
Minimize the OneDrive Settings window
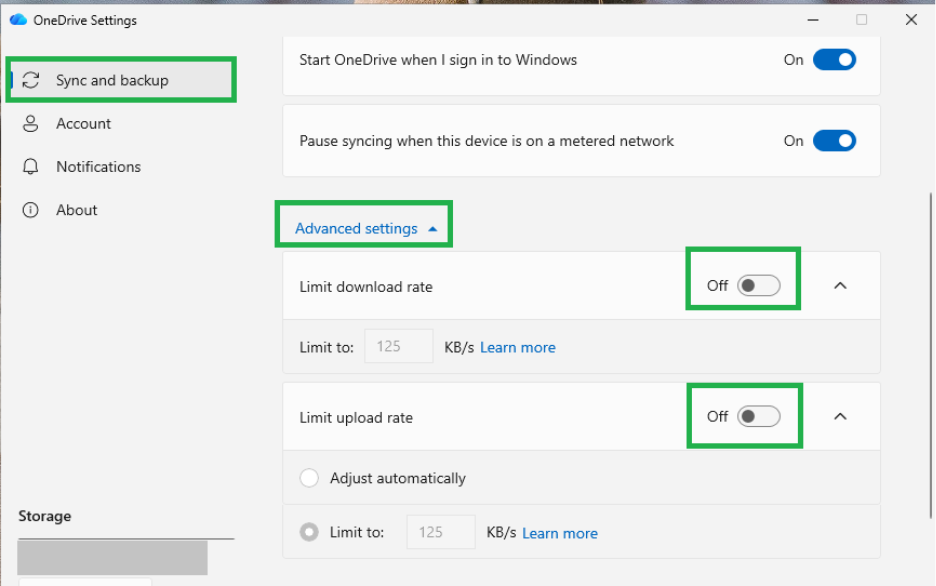(812, 20)
